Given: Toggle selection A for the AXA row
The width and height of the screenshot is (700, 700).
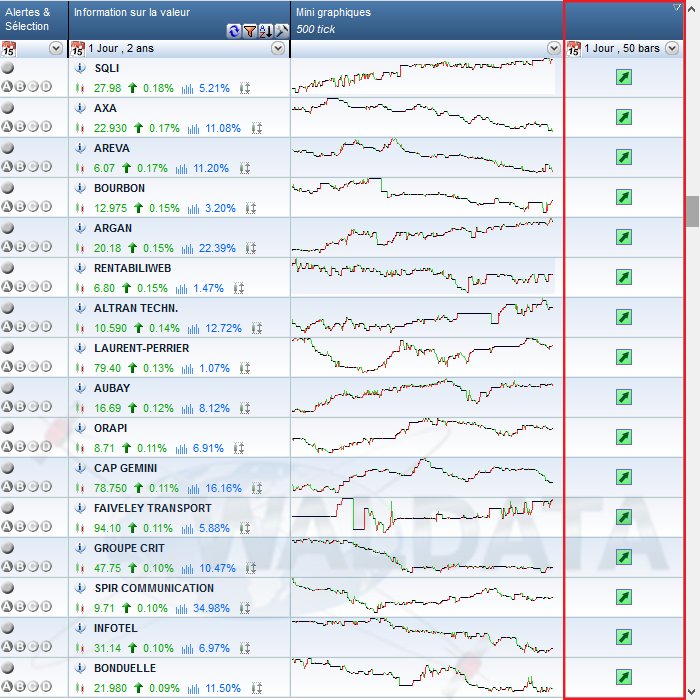Looking at the screenshot, I should point(7,126).
